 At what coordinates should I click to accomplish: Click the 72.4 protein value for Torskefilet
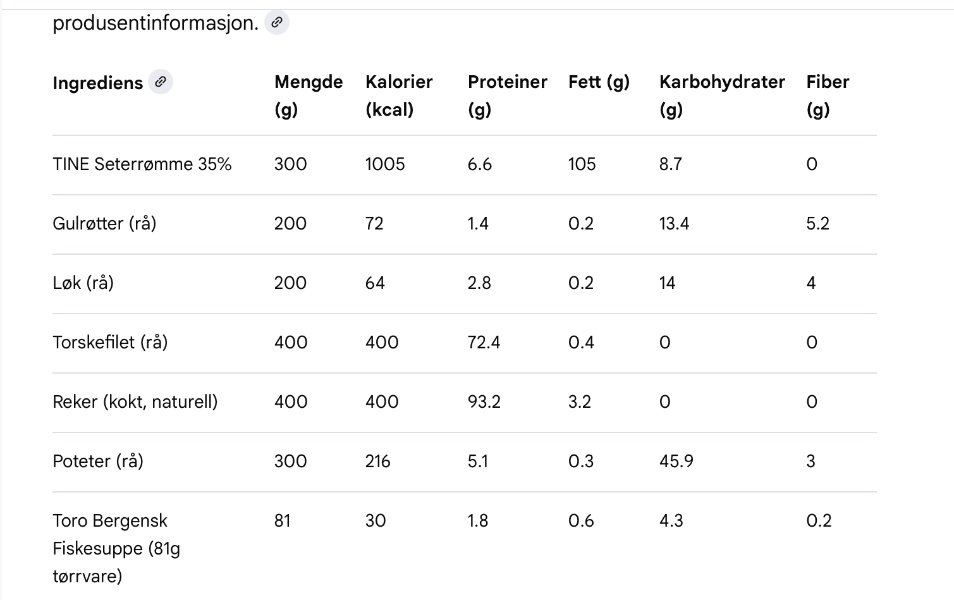point(484,343)
